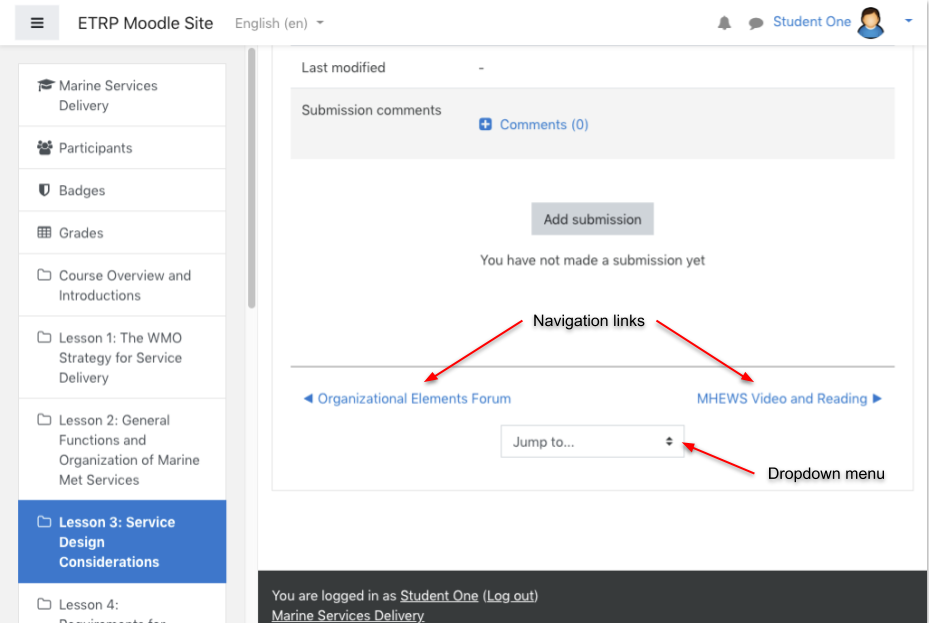Click the Participants group icon
929x623 pixels.
44,147
